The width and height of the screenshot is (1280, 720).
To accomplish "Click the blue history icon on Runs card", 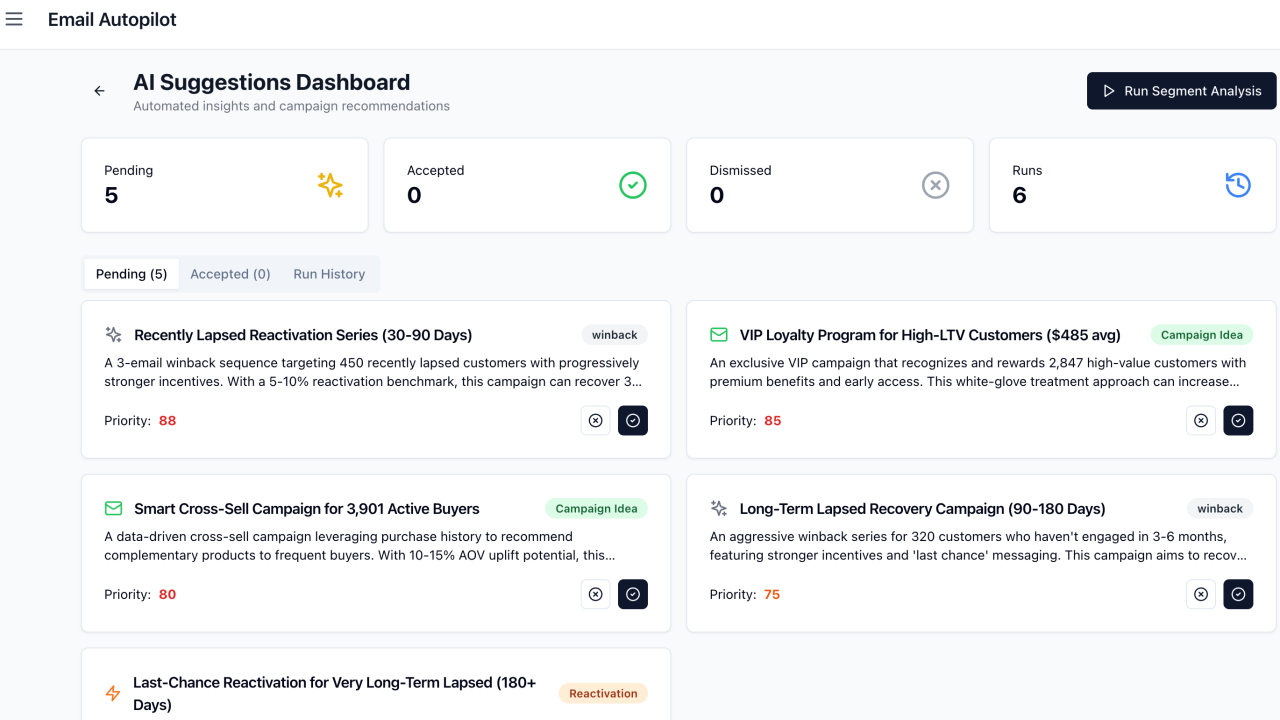I will [1238, 185].
